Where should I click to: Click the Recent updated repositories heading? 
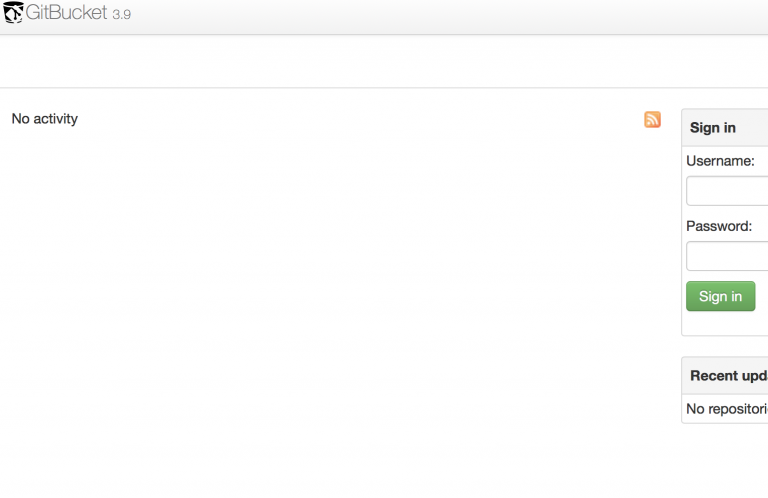(729, 376)
